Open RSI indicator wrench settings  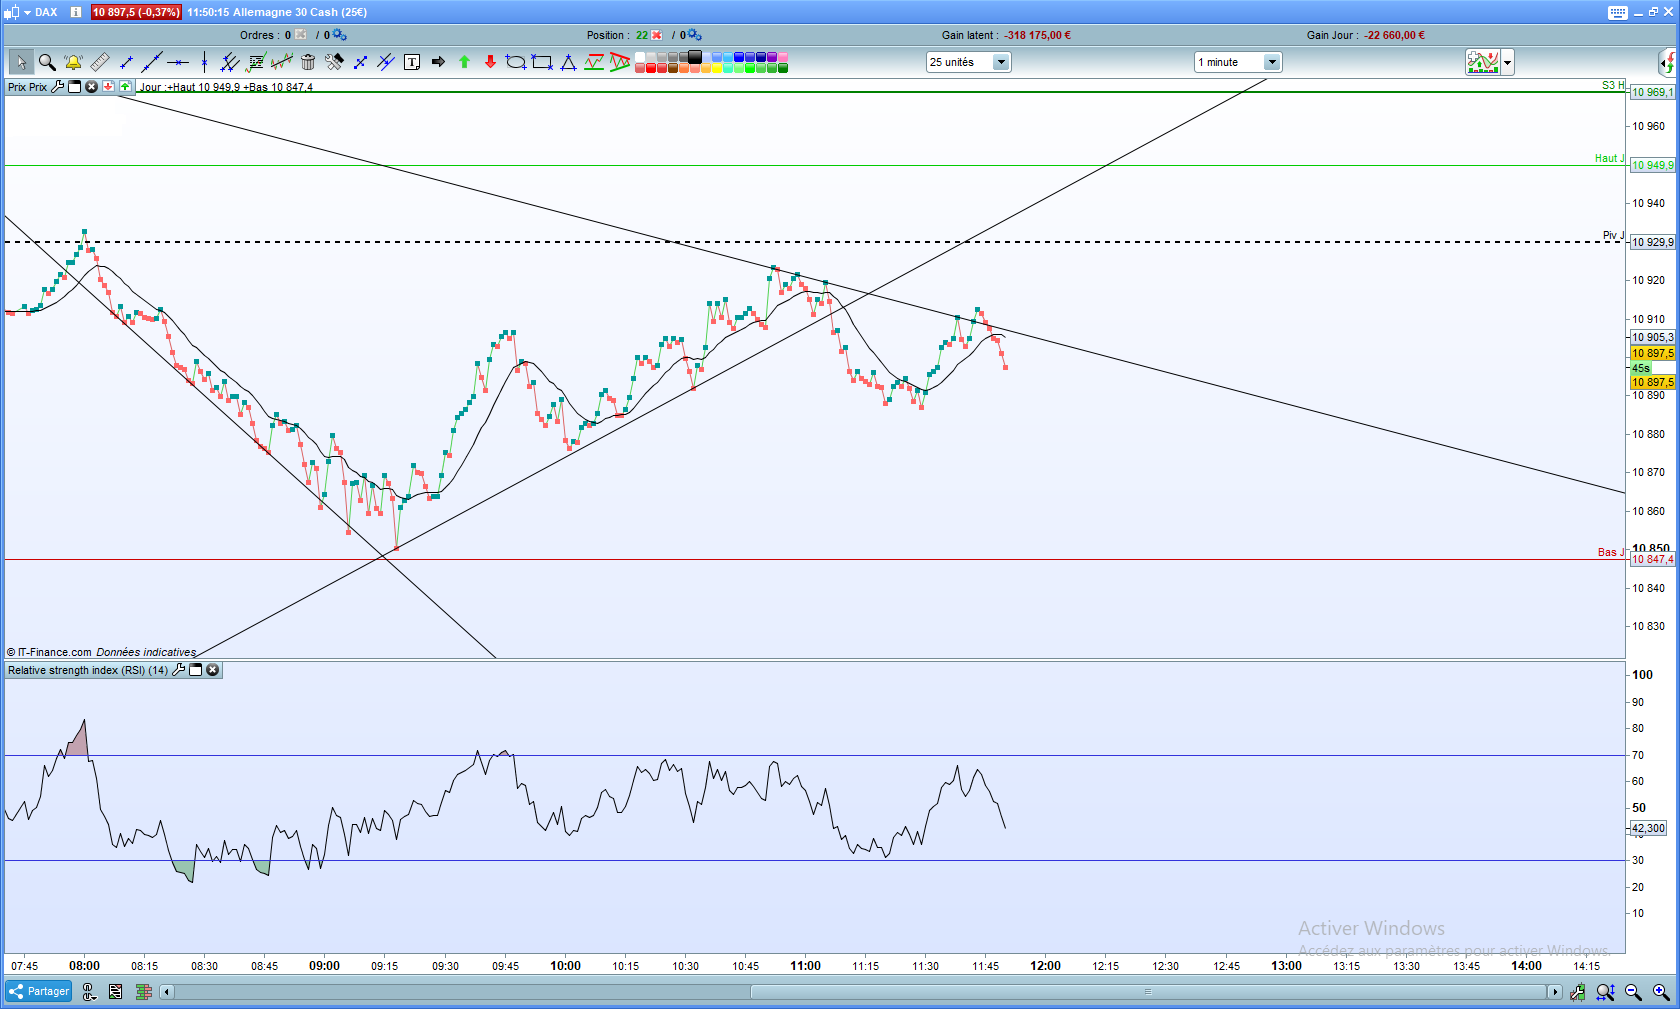tap(179, 670)
